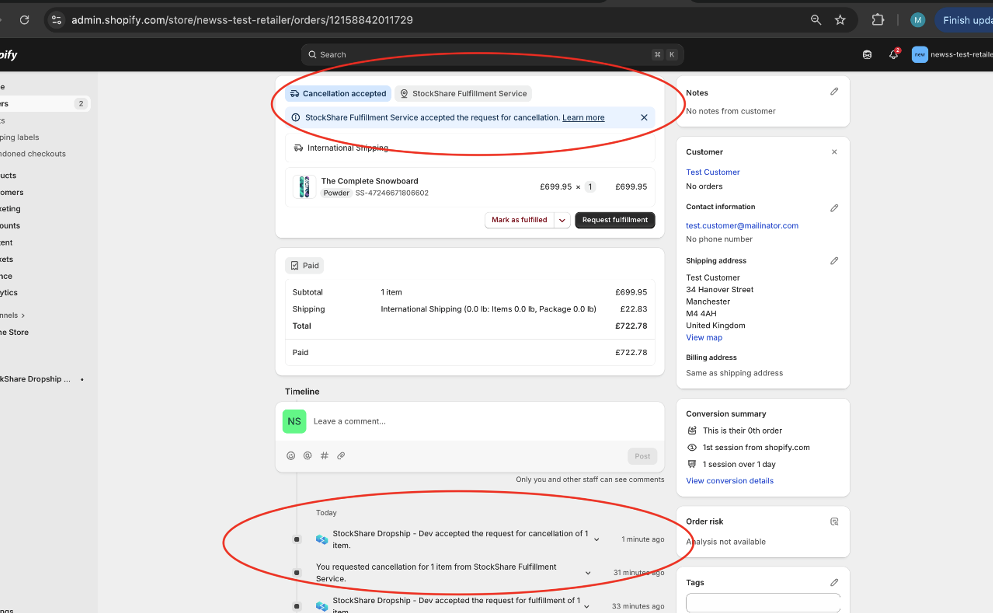The width and height of the screenshot is (993, 613).
Task: Click the Order risk analysis icon
Action: pos(834,522)
